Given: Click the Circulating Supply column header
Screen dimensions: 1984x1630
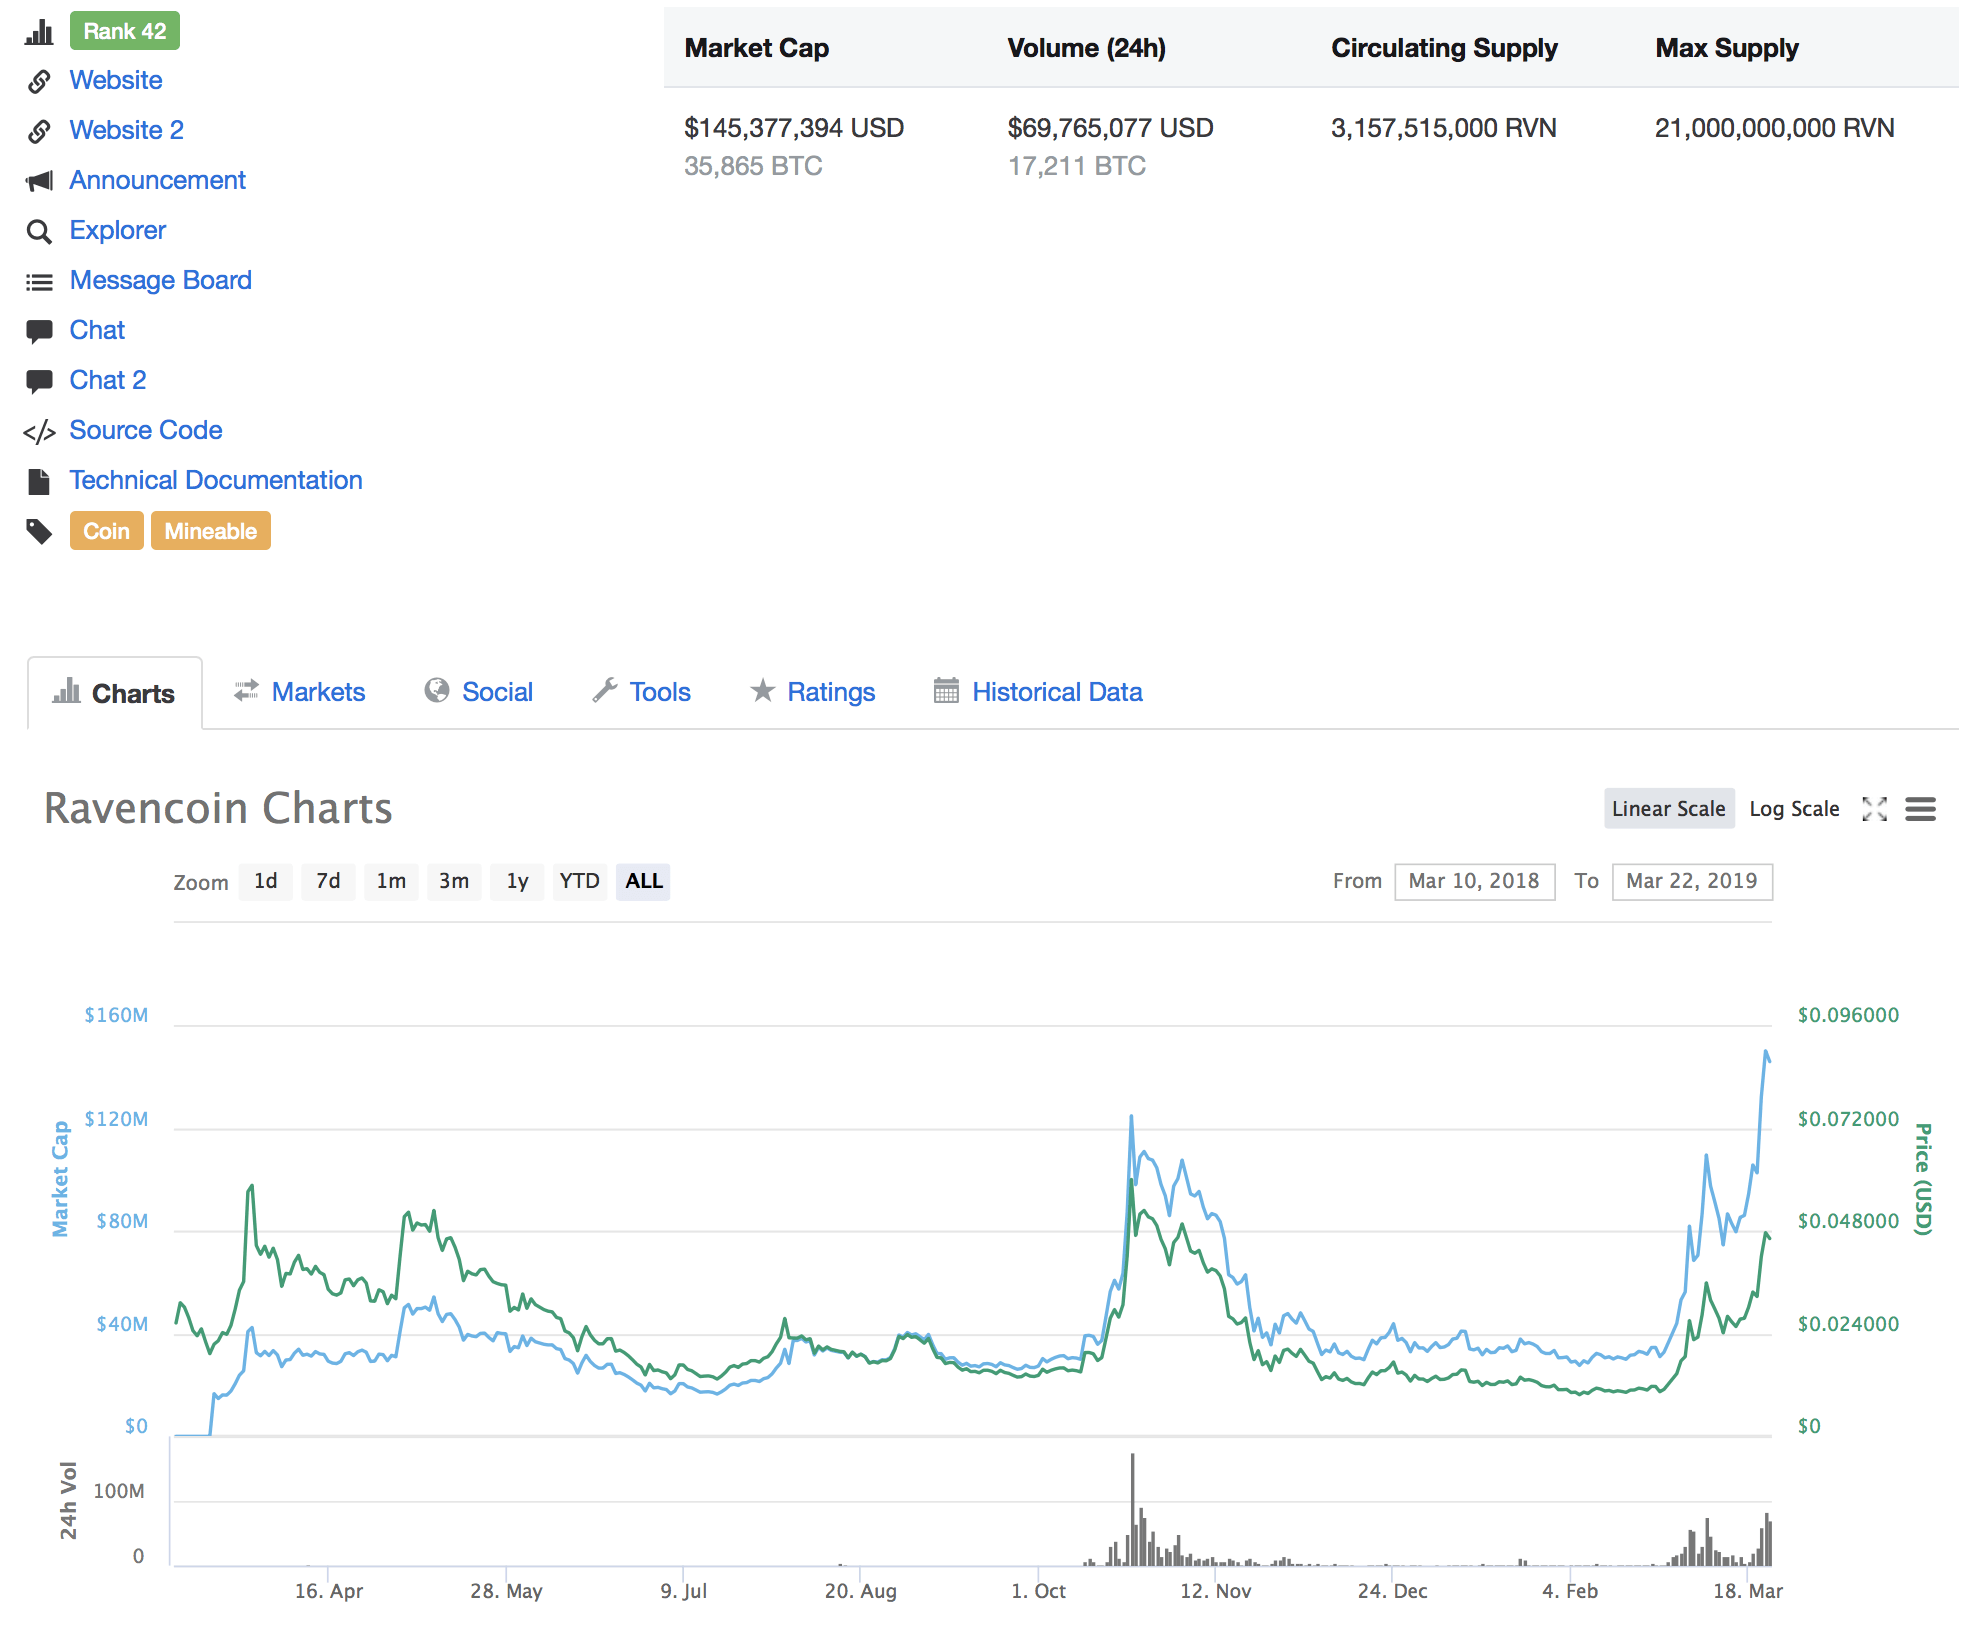Looking at the screenshot, I should point(1445,48).
